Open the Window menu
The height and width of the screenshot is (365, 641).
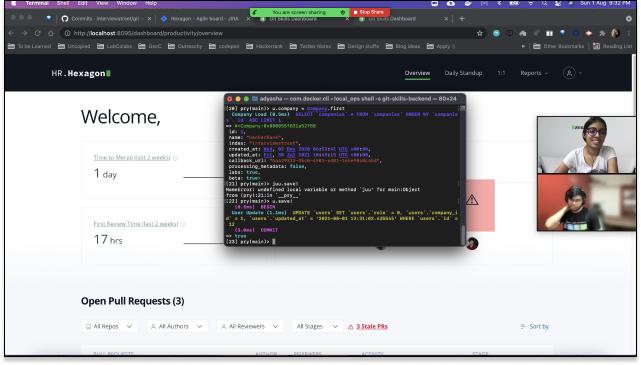126,3
